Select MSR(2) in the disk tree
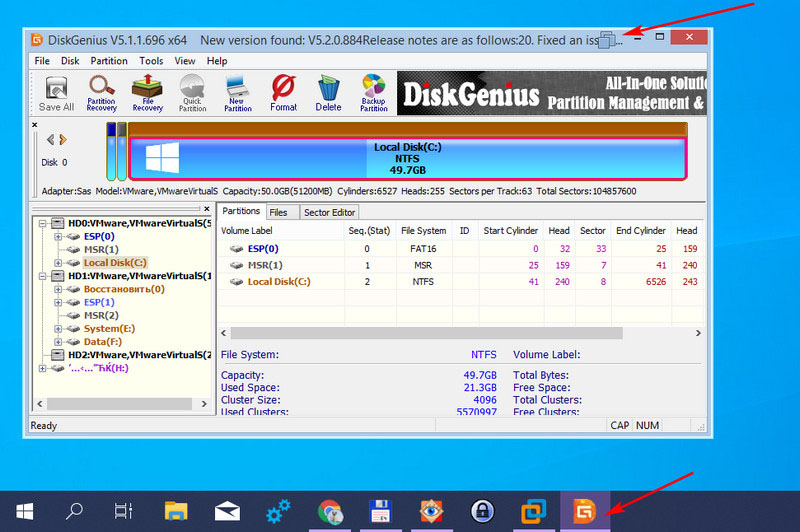The height and width of the screenshot is (532, 800). tap(101, 316)
